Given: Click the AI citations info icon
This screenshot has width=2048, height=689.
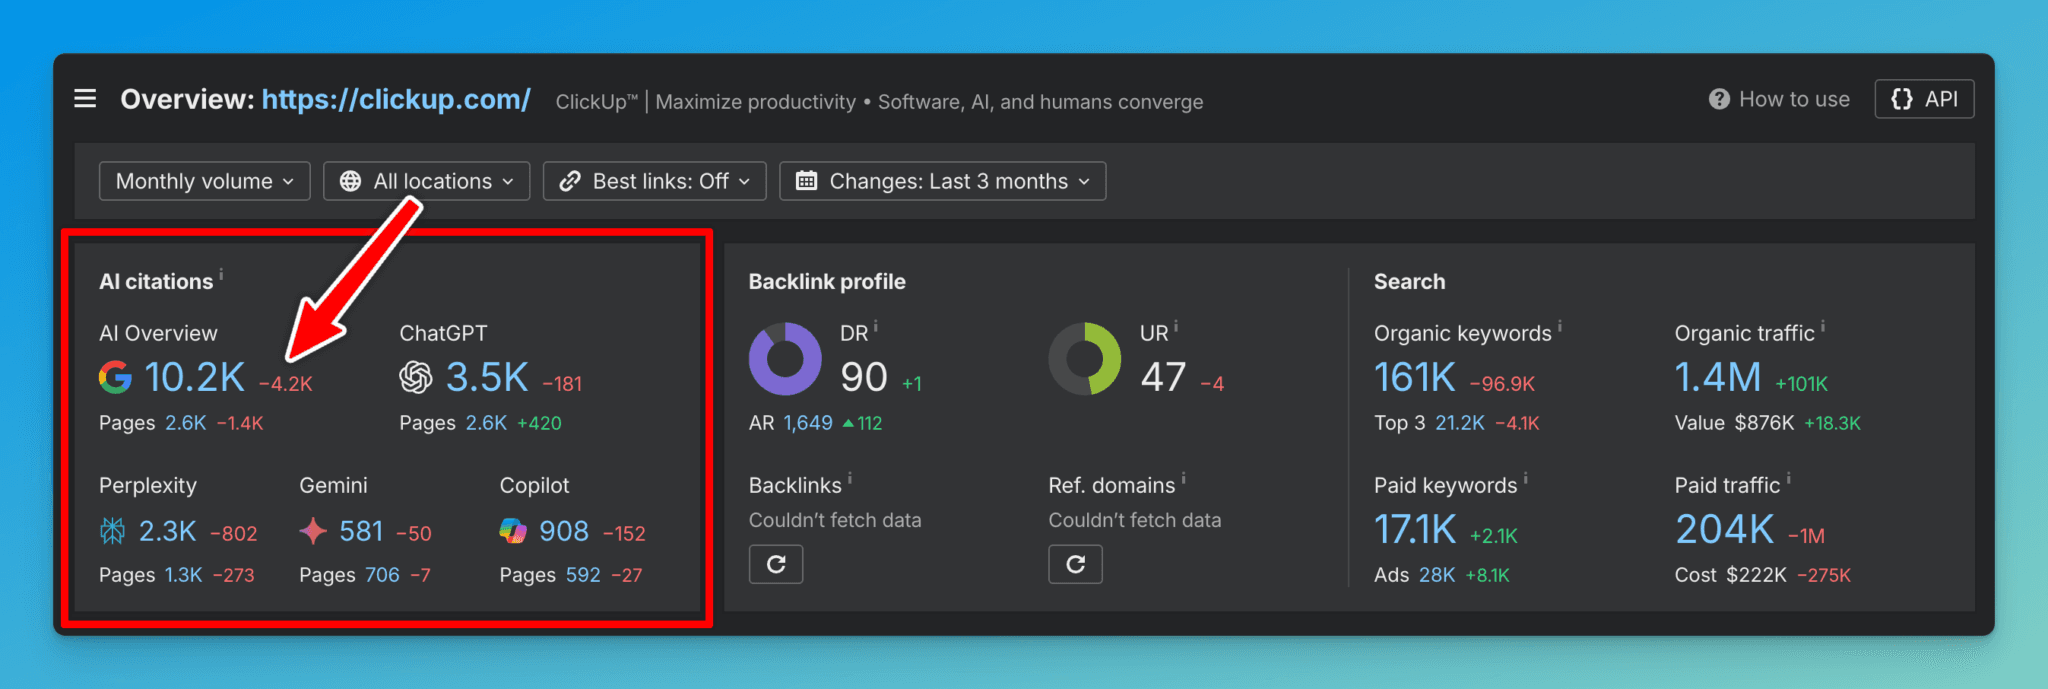Looking at the screenshot, I should coord(221,274).
